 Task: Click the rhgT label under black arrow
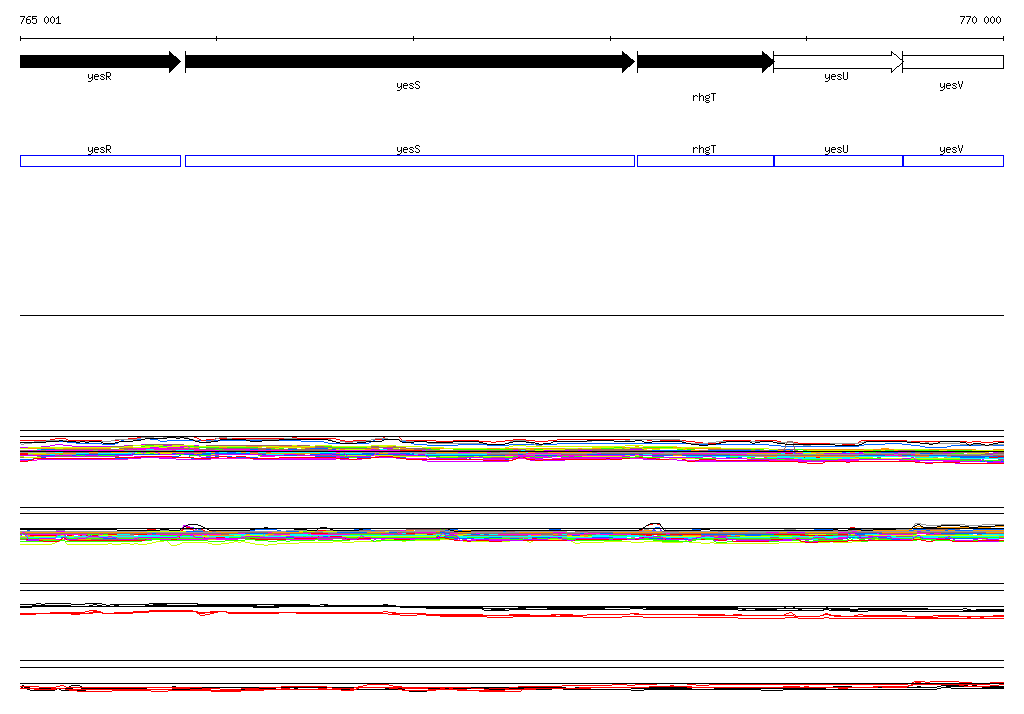704,97
